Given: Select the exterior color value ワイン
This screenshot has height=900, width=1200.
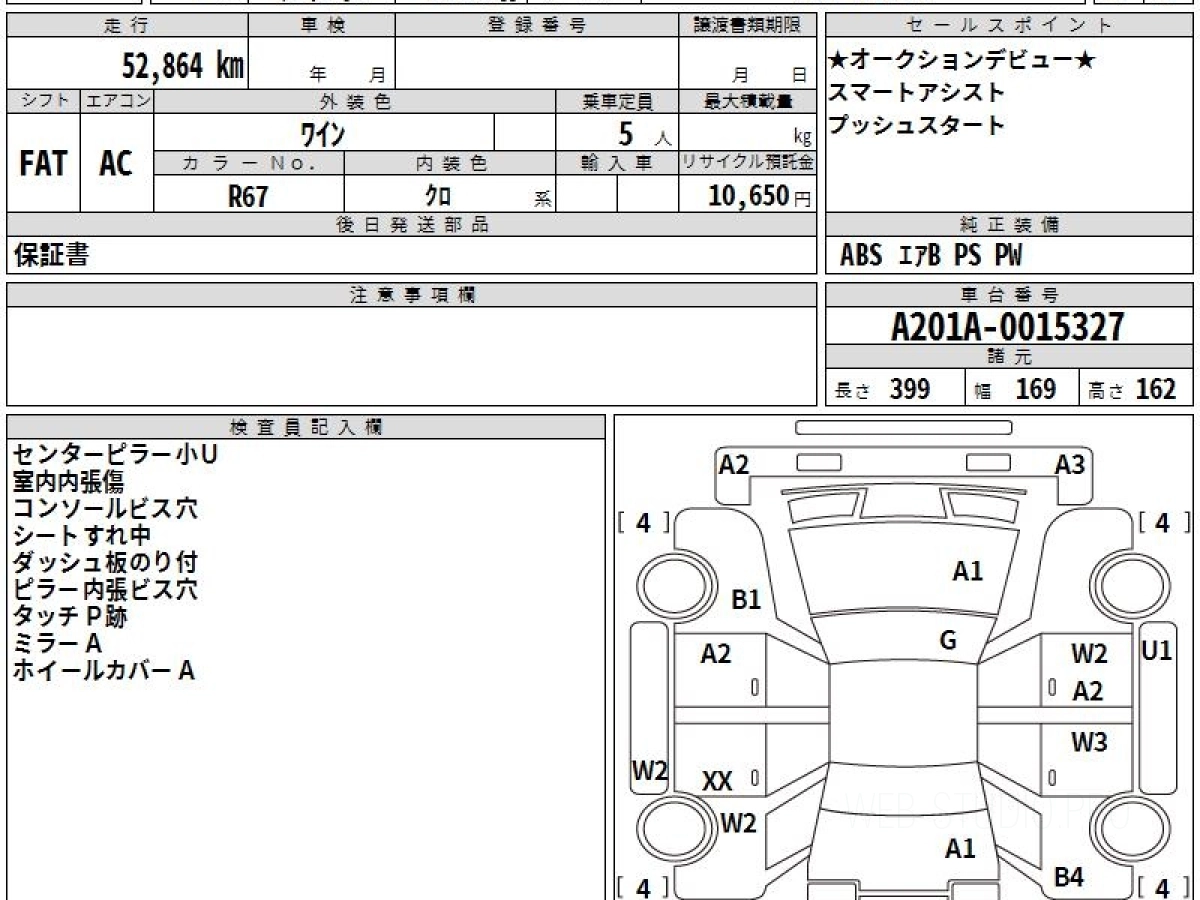Looking at the screenshot, I should pyautogui.click(x=323, y=132).
